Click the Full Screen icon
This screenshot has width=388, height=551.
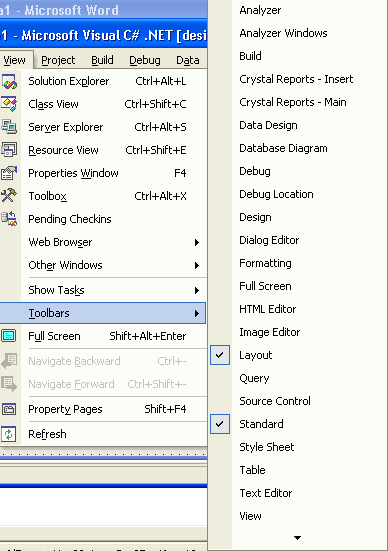tap(9, 336)
